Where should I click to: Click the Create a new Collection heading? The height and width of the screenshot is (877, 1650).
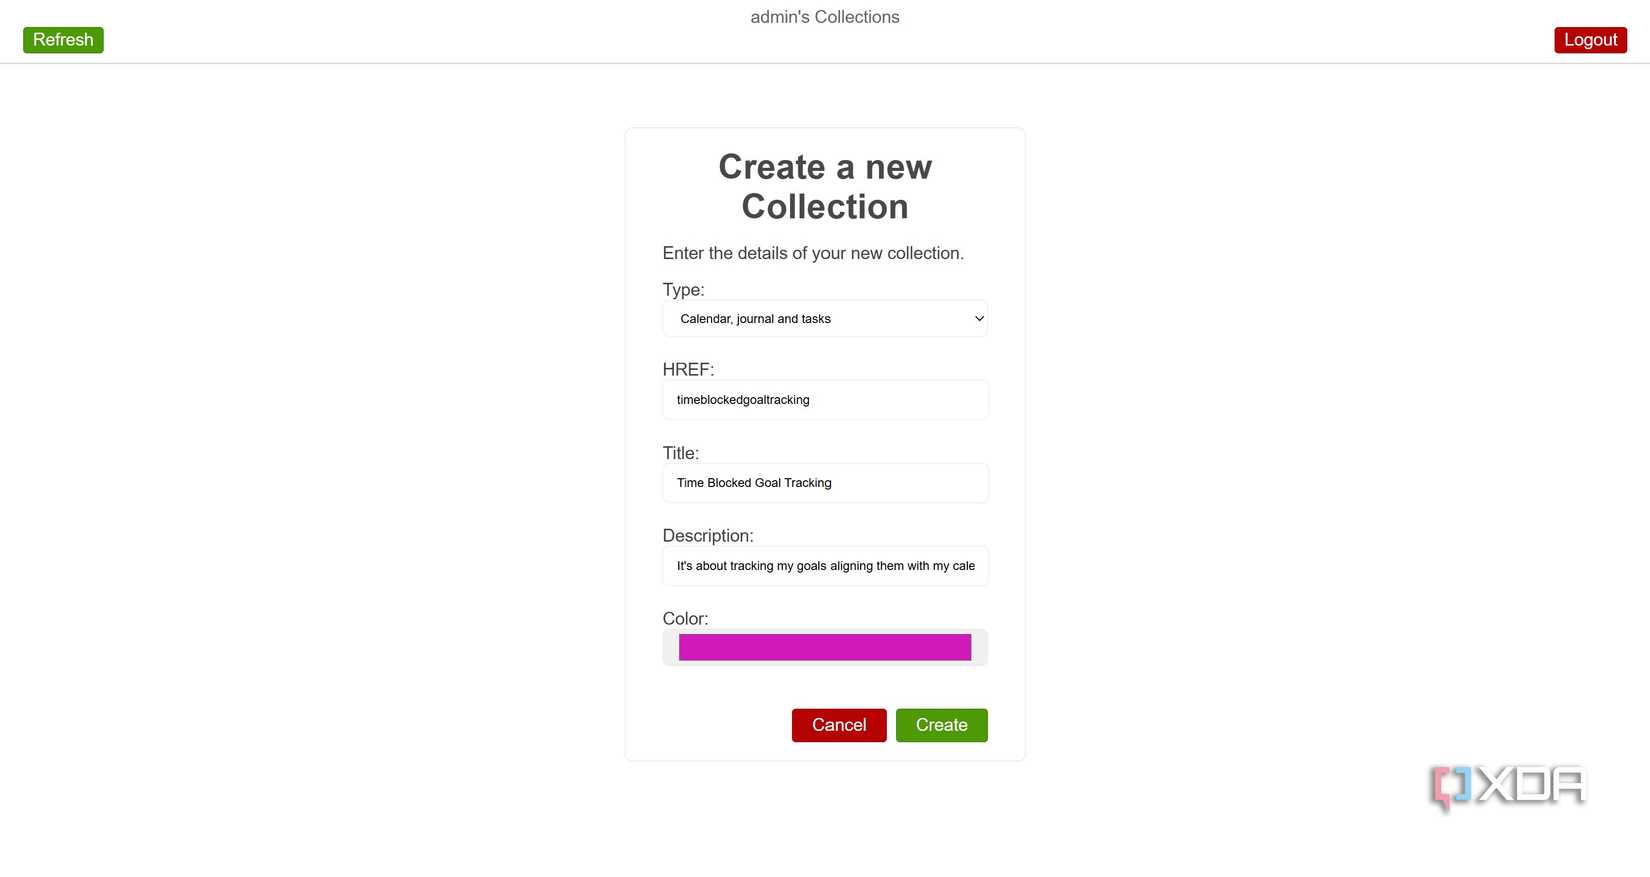(825, 187)
